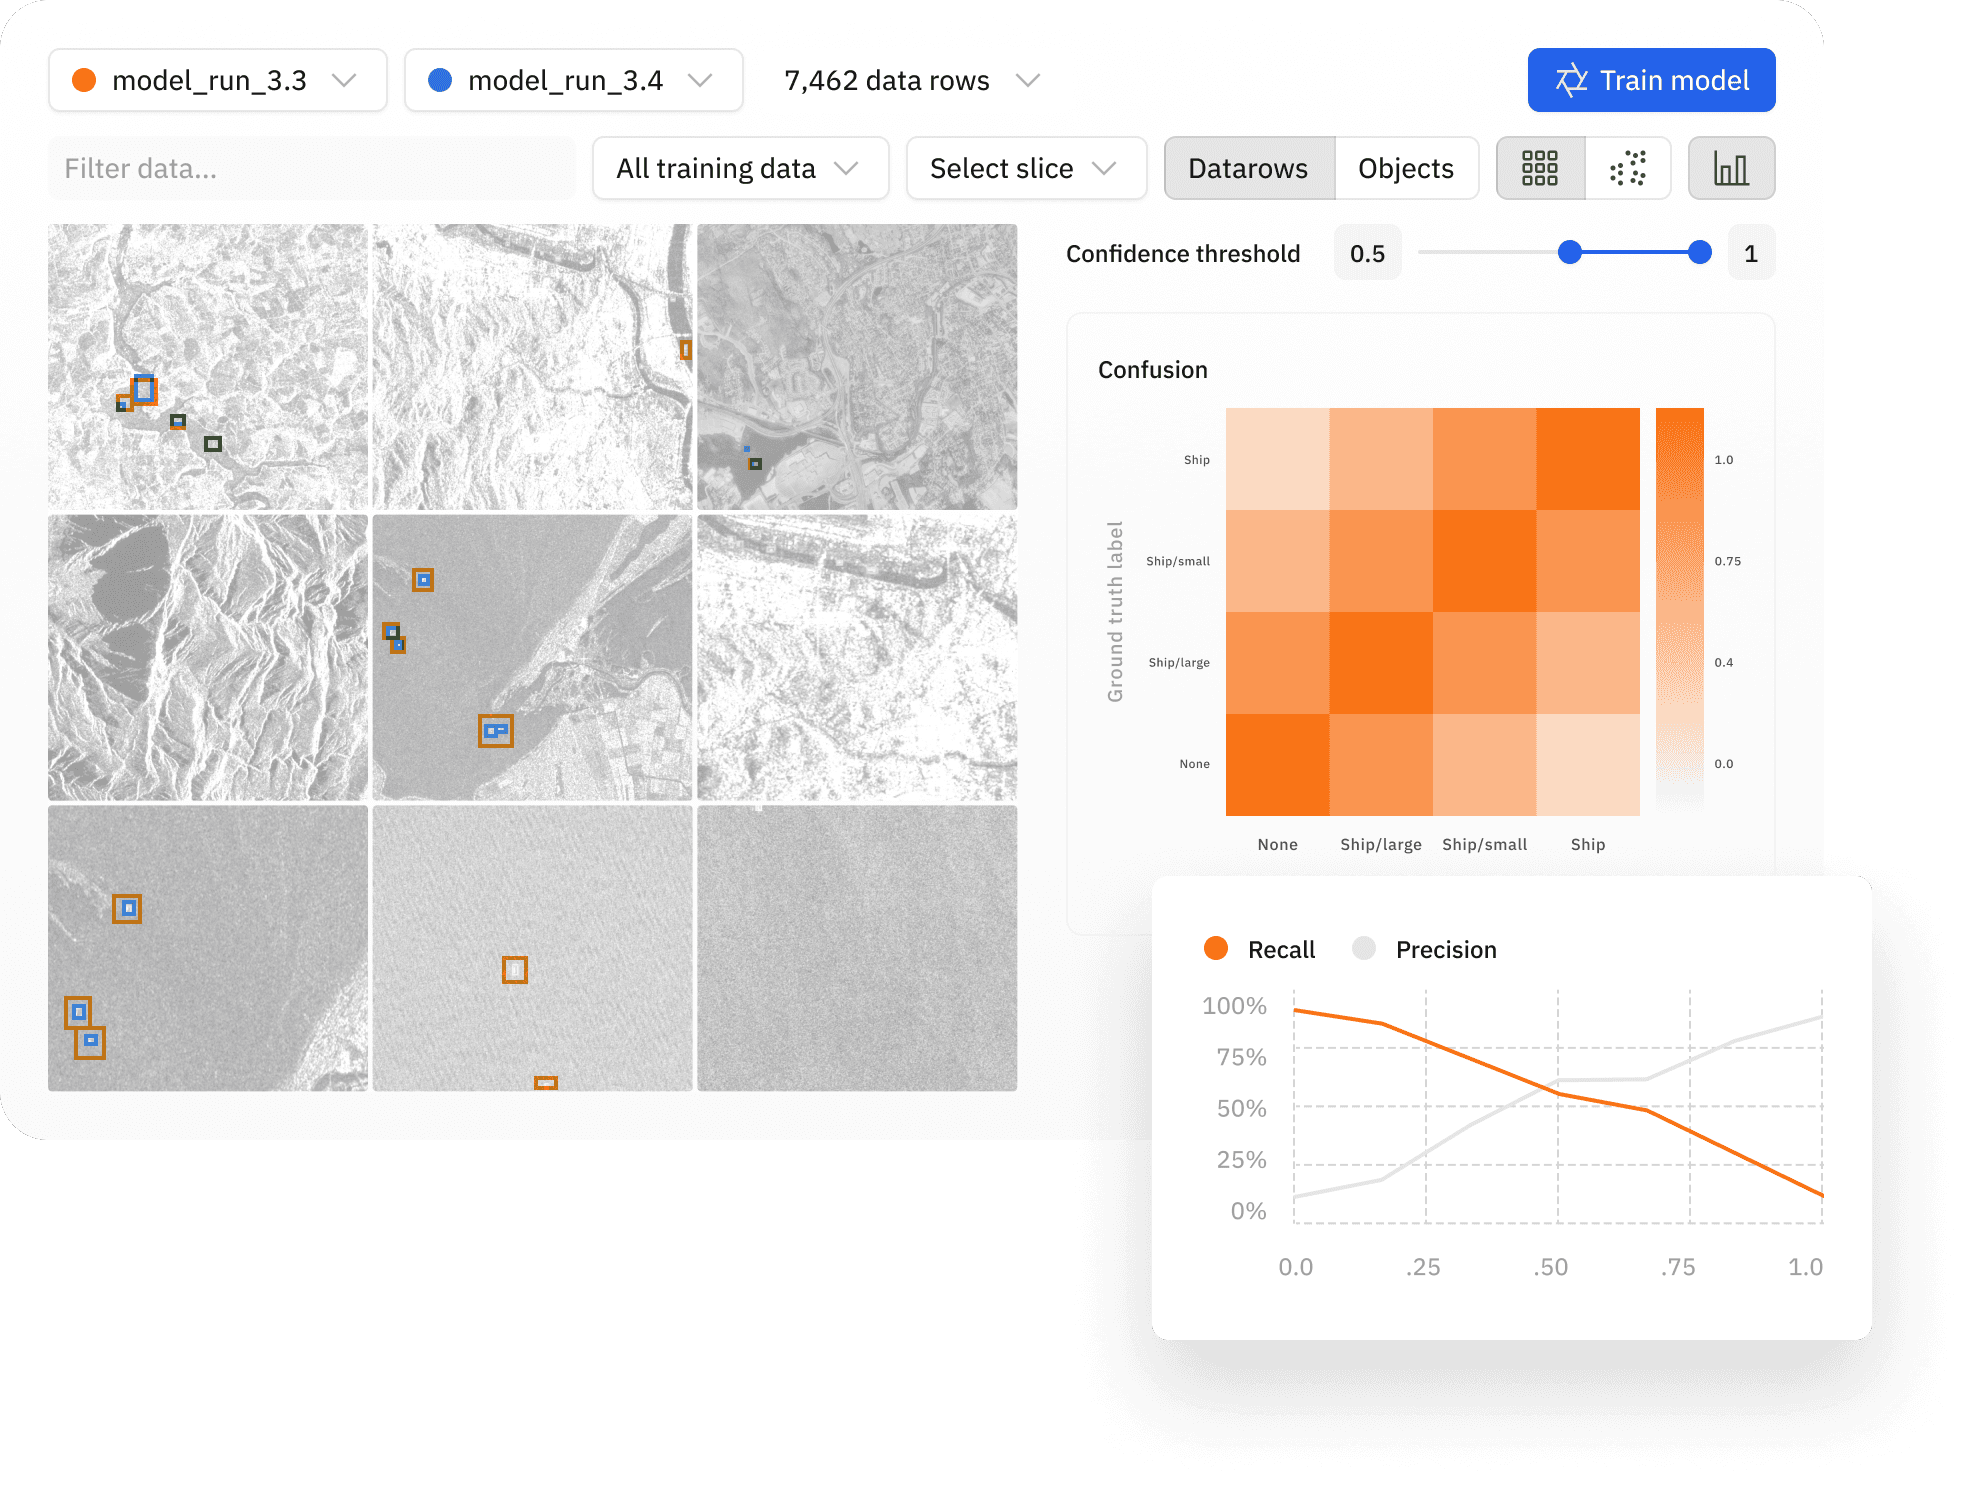Switch to scatter cluster view icon
The height and width of the screenshot is (1490, 1972).
(x=1628, y=168)
